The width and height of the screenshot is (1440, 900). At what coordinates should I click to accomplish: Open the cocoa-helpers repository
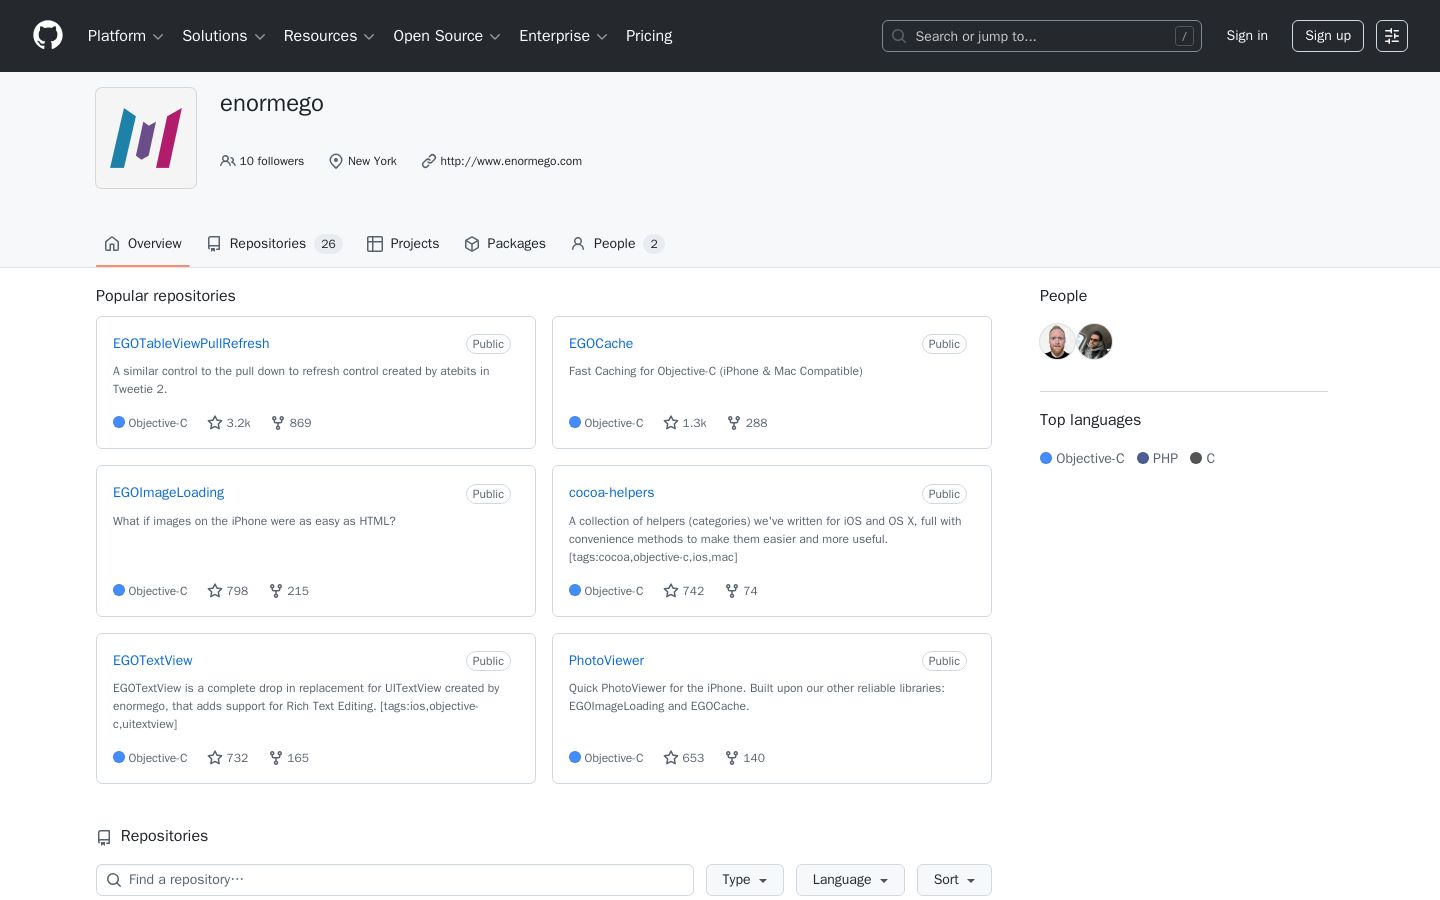coord(611,492)
